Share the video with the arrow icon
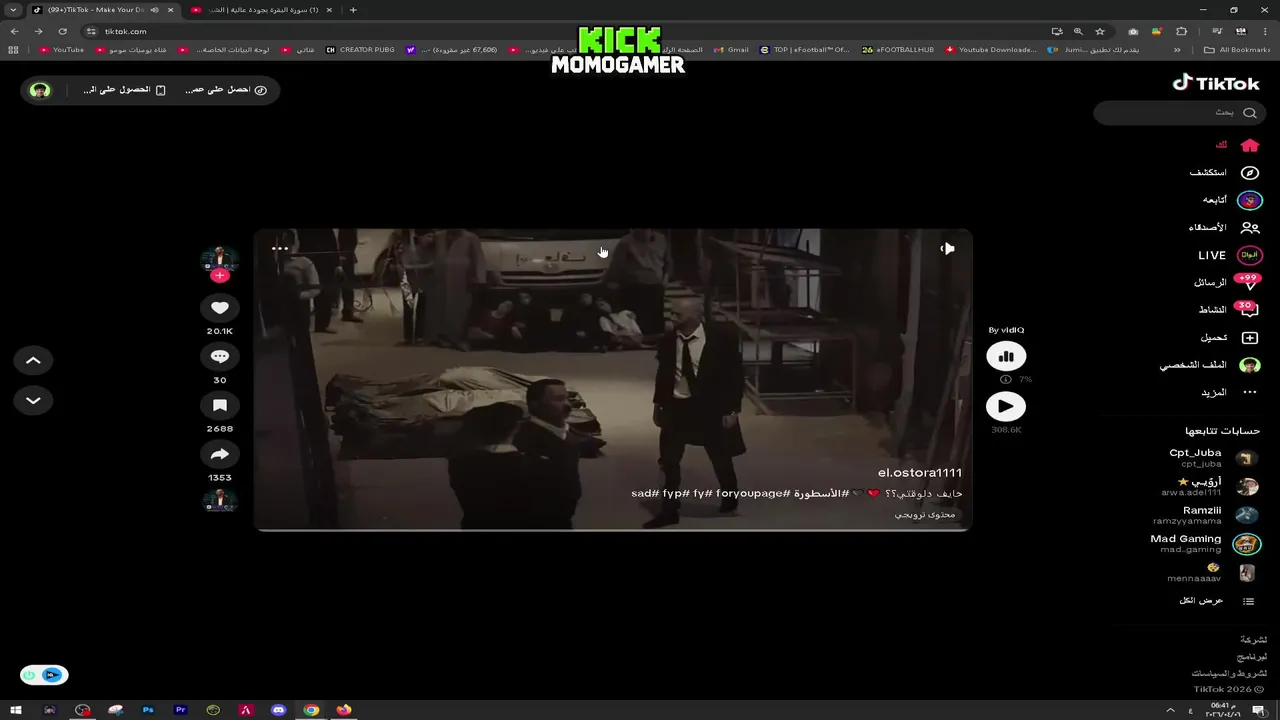This screenshot has width=1280, height=720. coord(220,454)
